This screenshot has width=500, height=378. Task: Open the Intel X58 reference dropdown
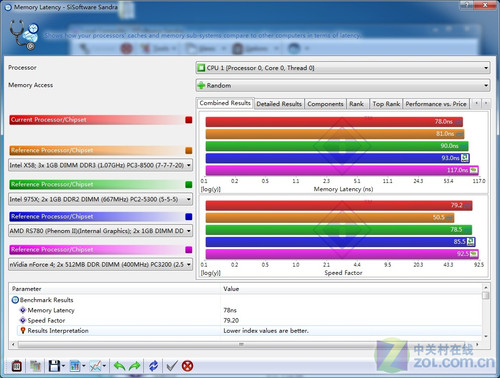[100, 165]
